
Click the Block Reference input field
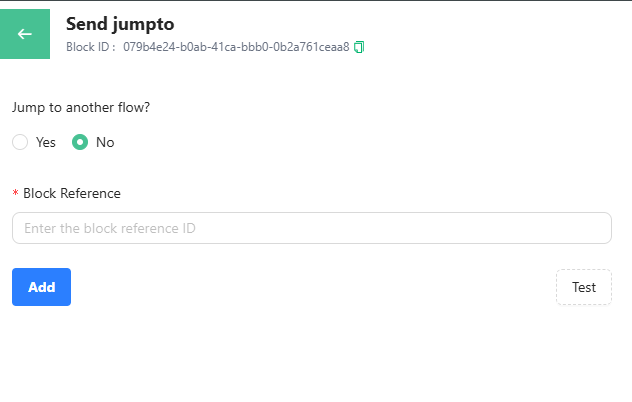click(311, 228)
